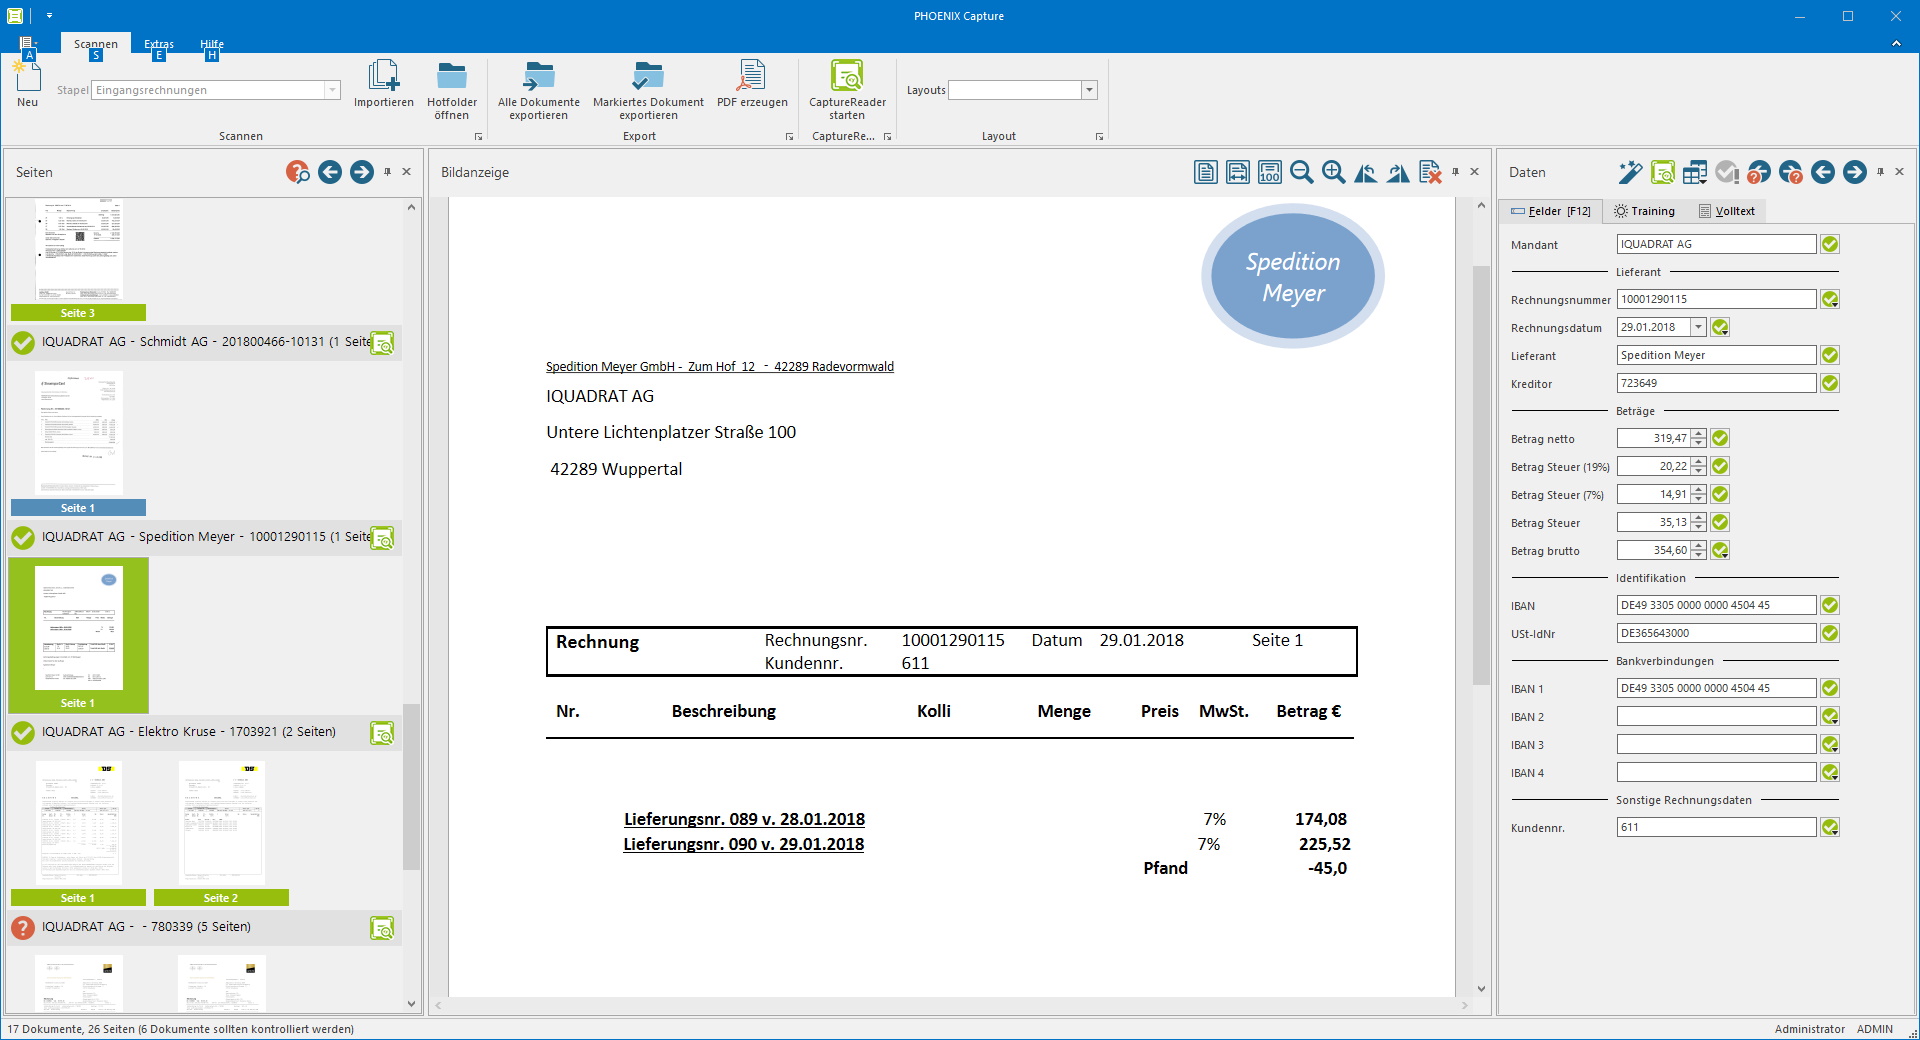
Task: Collapse the ribbon with the chevron
Action: (1896, 43)
